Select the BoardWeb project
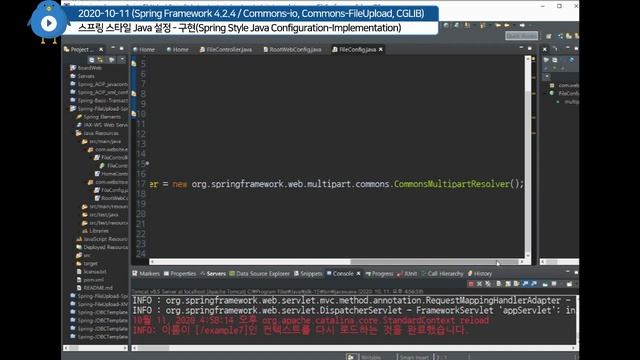 click(x=86, y=68)
